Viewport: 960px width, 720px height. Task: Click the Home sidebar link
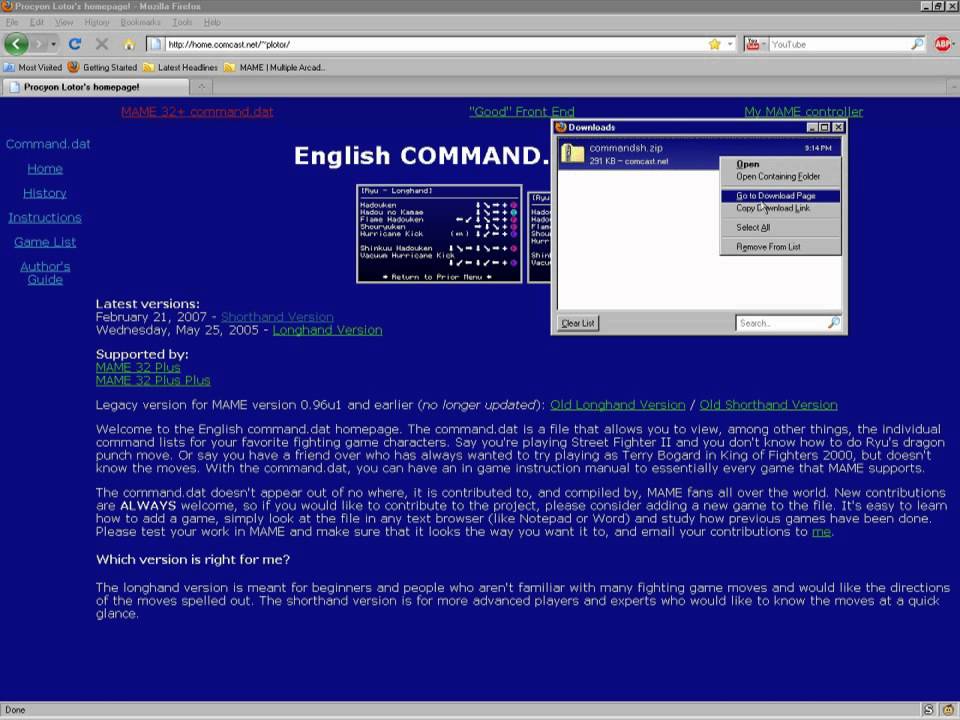pos(45,169)
